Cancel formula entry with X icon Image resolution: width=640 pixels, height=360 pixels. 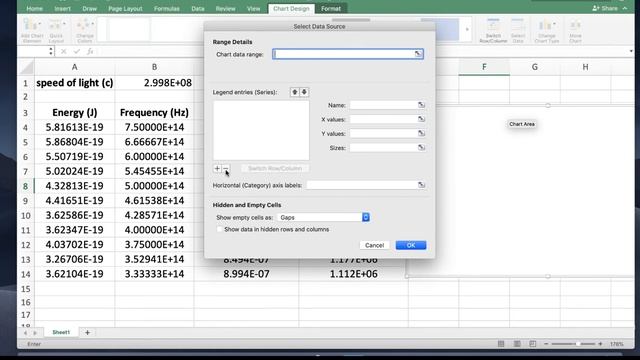click(x=63, y=51)
